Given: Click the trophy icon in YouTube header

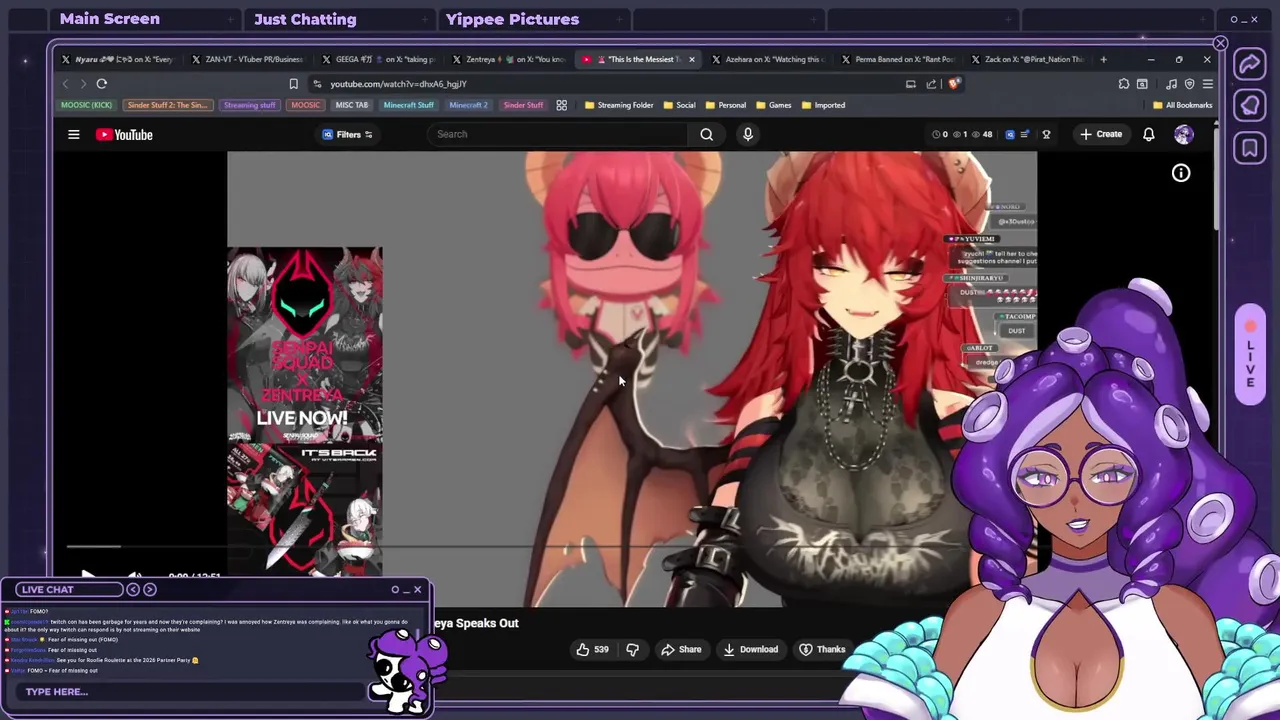Looking at the screenshot, I should 1046,134.
